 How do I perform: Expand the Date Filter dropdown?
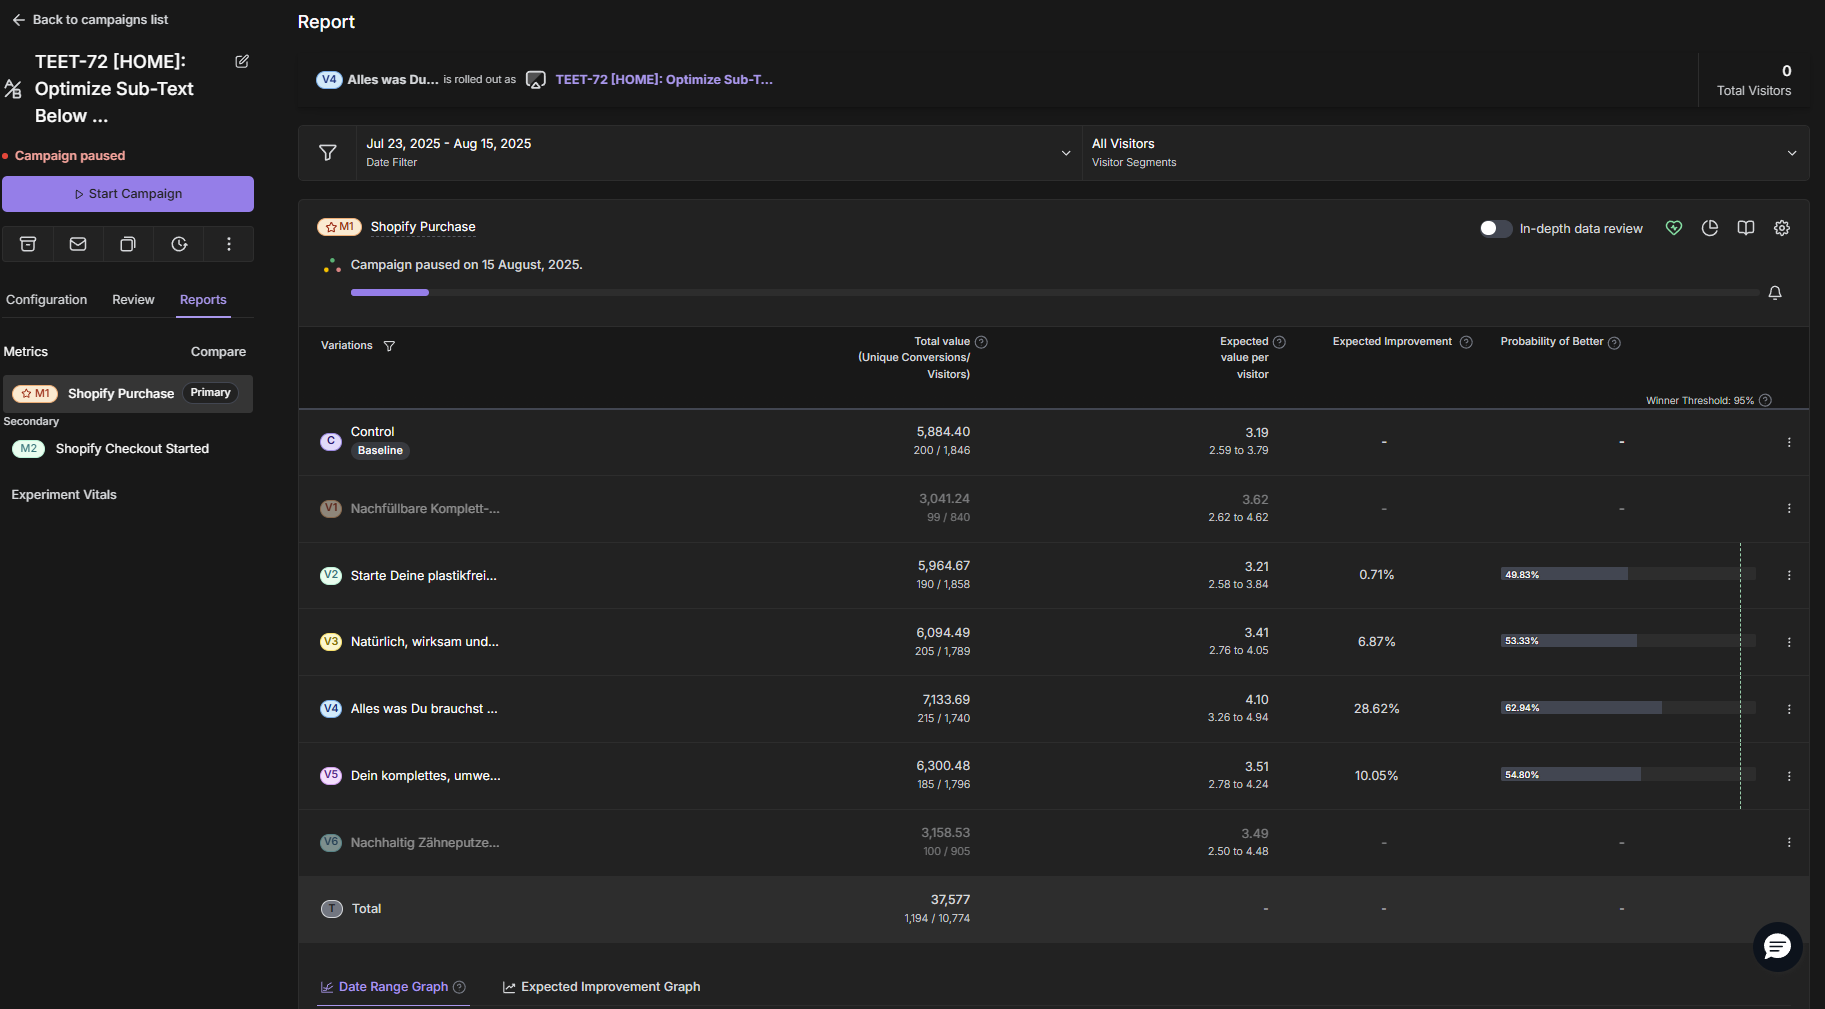click(x=1065, y=152)
